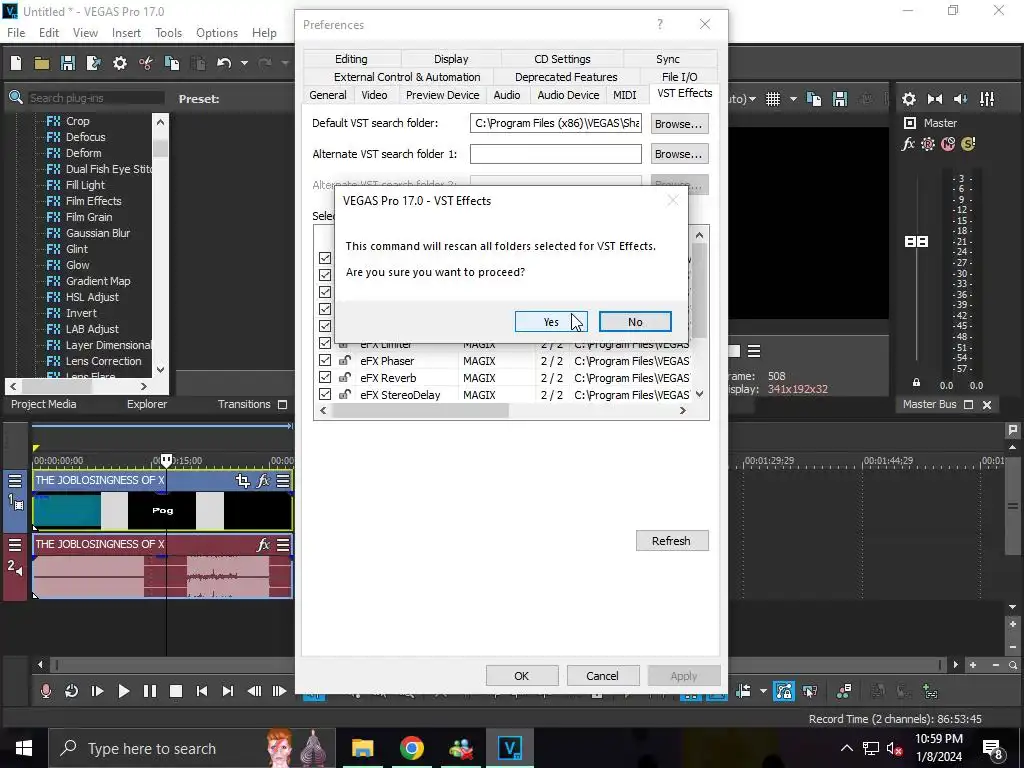Open track 2 header menu icon
The width and height of the screenshot is (1024, 768).
pyautogui.click(x=14, y=545)
